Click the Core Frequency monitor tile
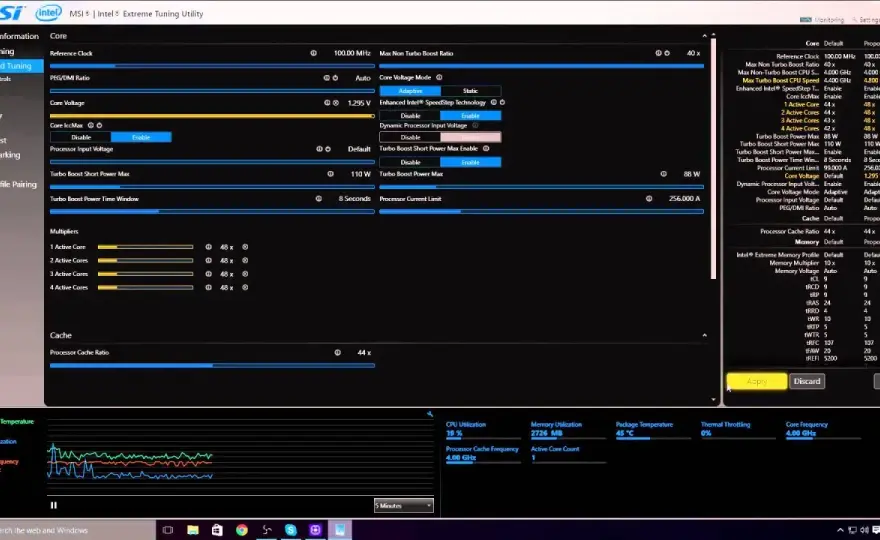 [823, 429]
